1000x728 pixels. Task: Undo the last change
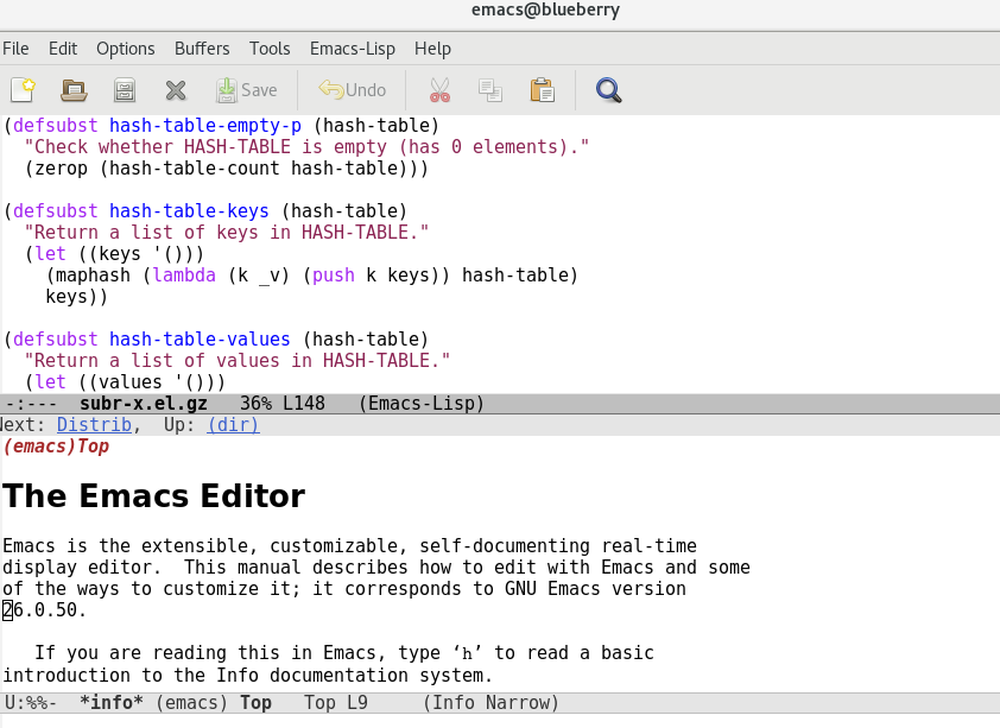352,90
